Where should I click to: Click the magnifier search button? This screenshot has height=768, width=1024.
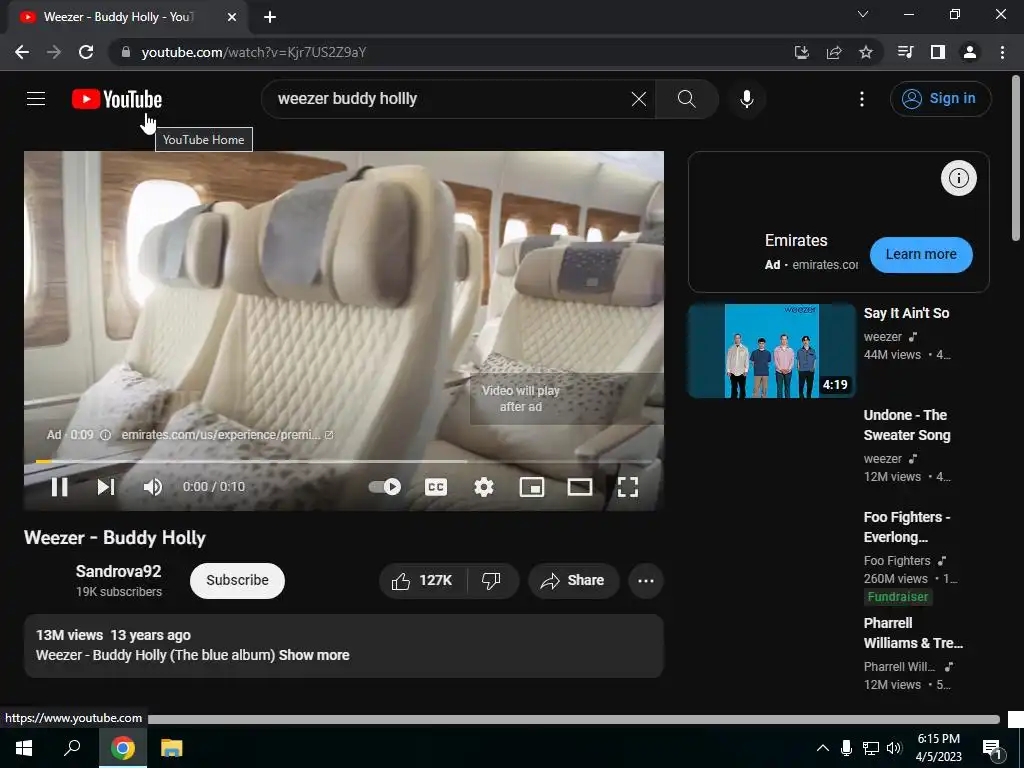(x=686, y=99)
